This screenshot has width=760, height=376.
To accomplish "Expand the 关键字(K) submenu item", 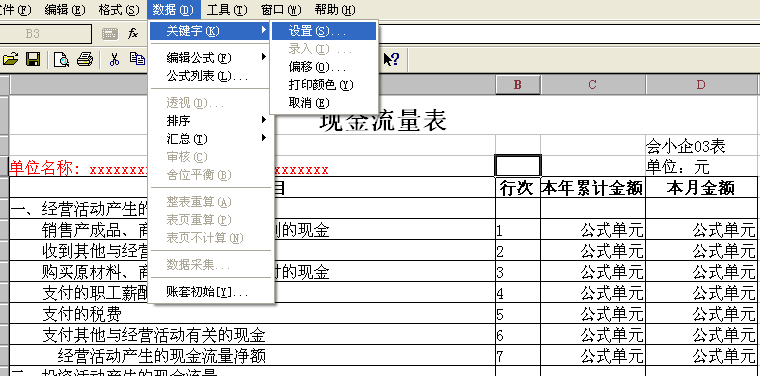I will click(x=210, y=31).
